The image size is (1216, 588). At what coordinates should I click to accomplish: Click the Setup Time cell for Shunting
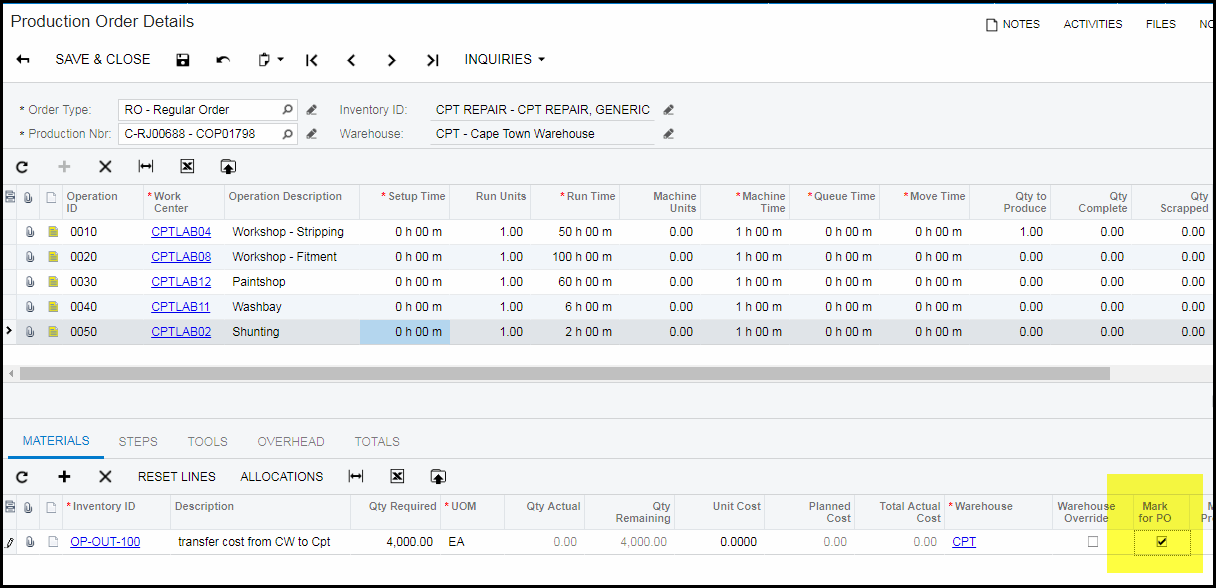click(x=405, y=332)
